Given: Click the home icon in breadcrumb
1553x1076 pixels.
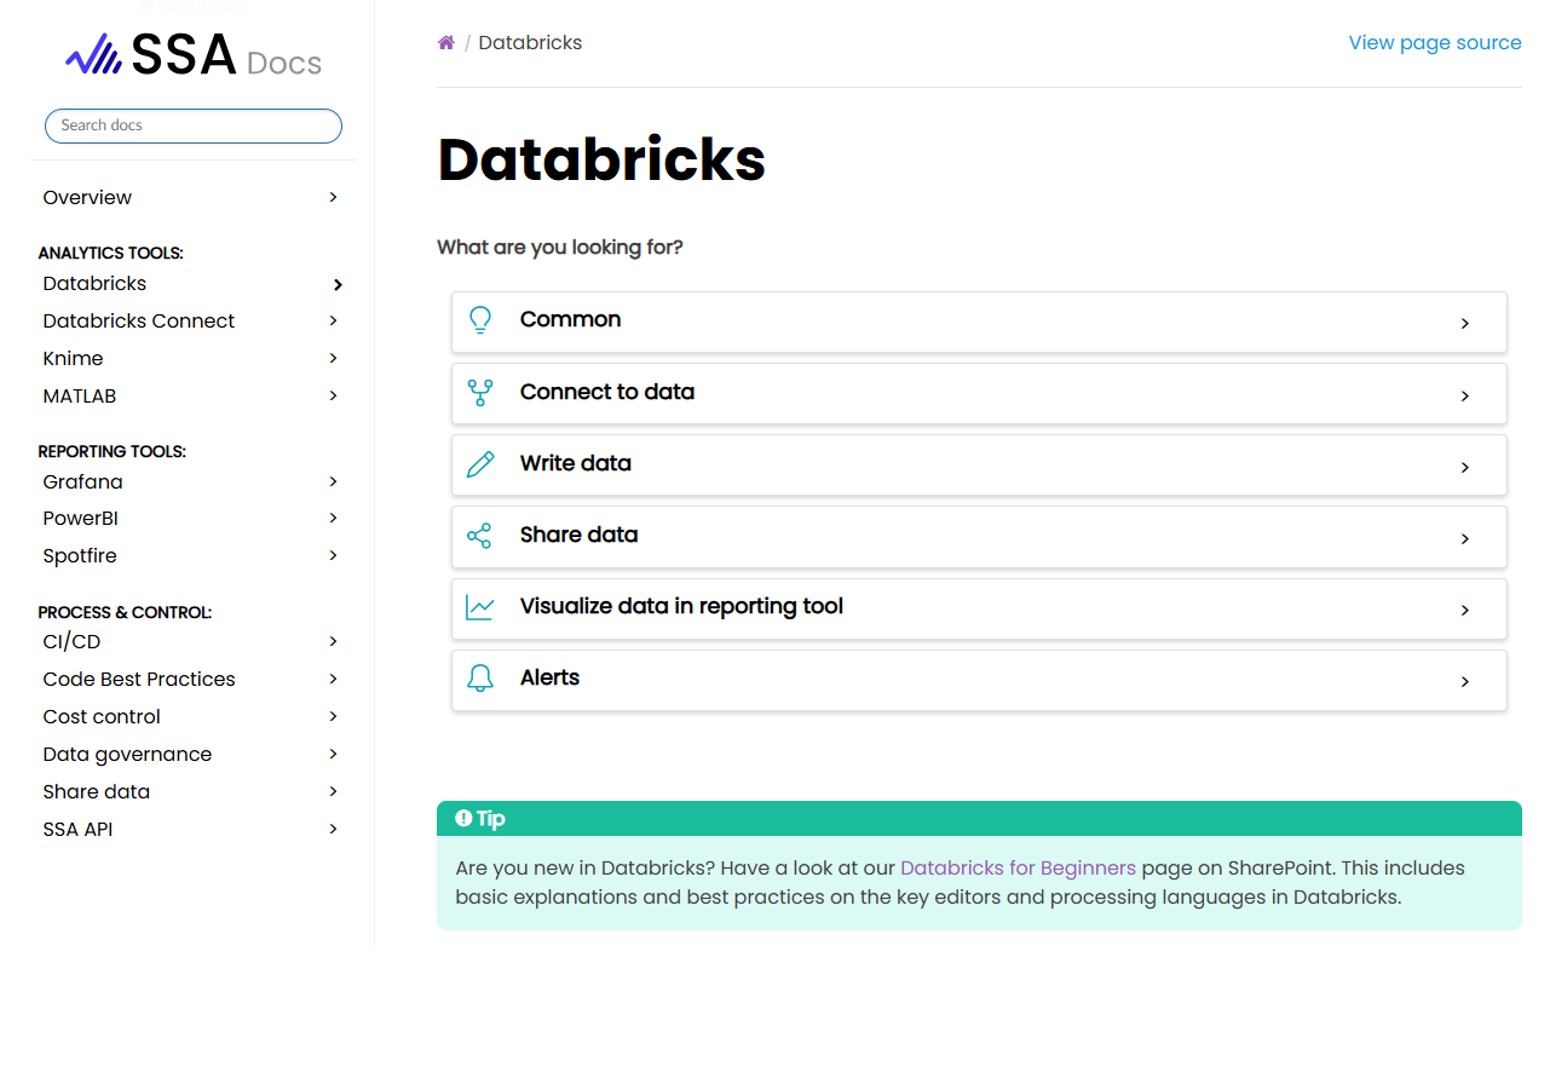Looking at the screenshot, I should 446,43.
